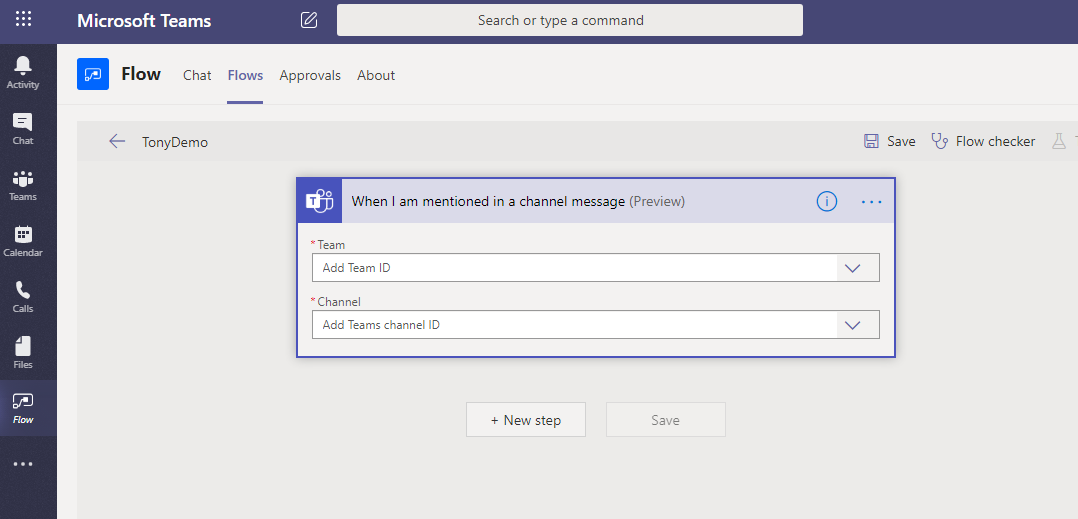This screenshot has width=1078, height=519.
Task: Switch to the Approvals tab
Action: tap(310, 75)
